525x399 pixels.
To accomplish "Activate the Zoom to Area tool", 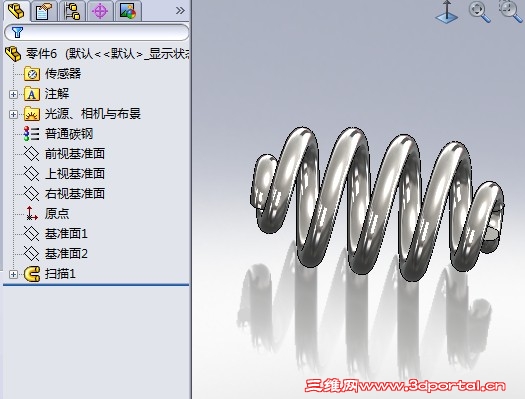I will coord(510,11).
